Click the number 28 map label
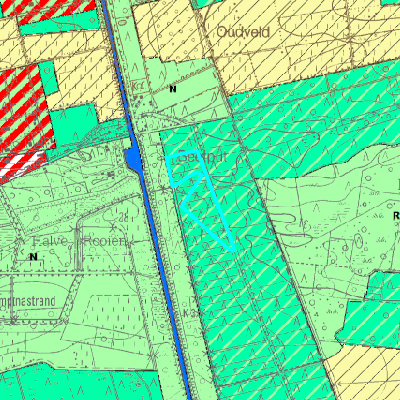Viewport: 400px width, 400px height. click(x=124, y=218)
